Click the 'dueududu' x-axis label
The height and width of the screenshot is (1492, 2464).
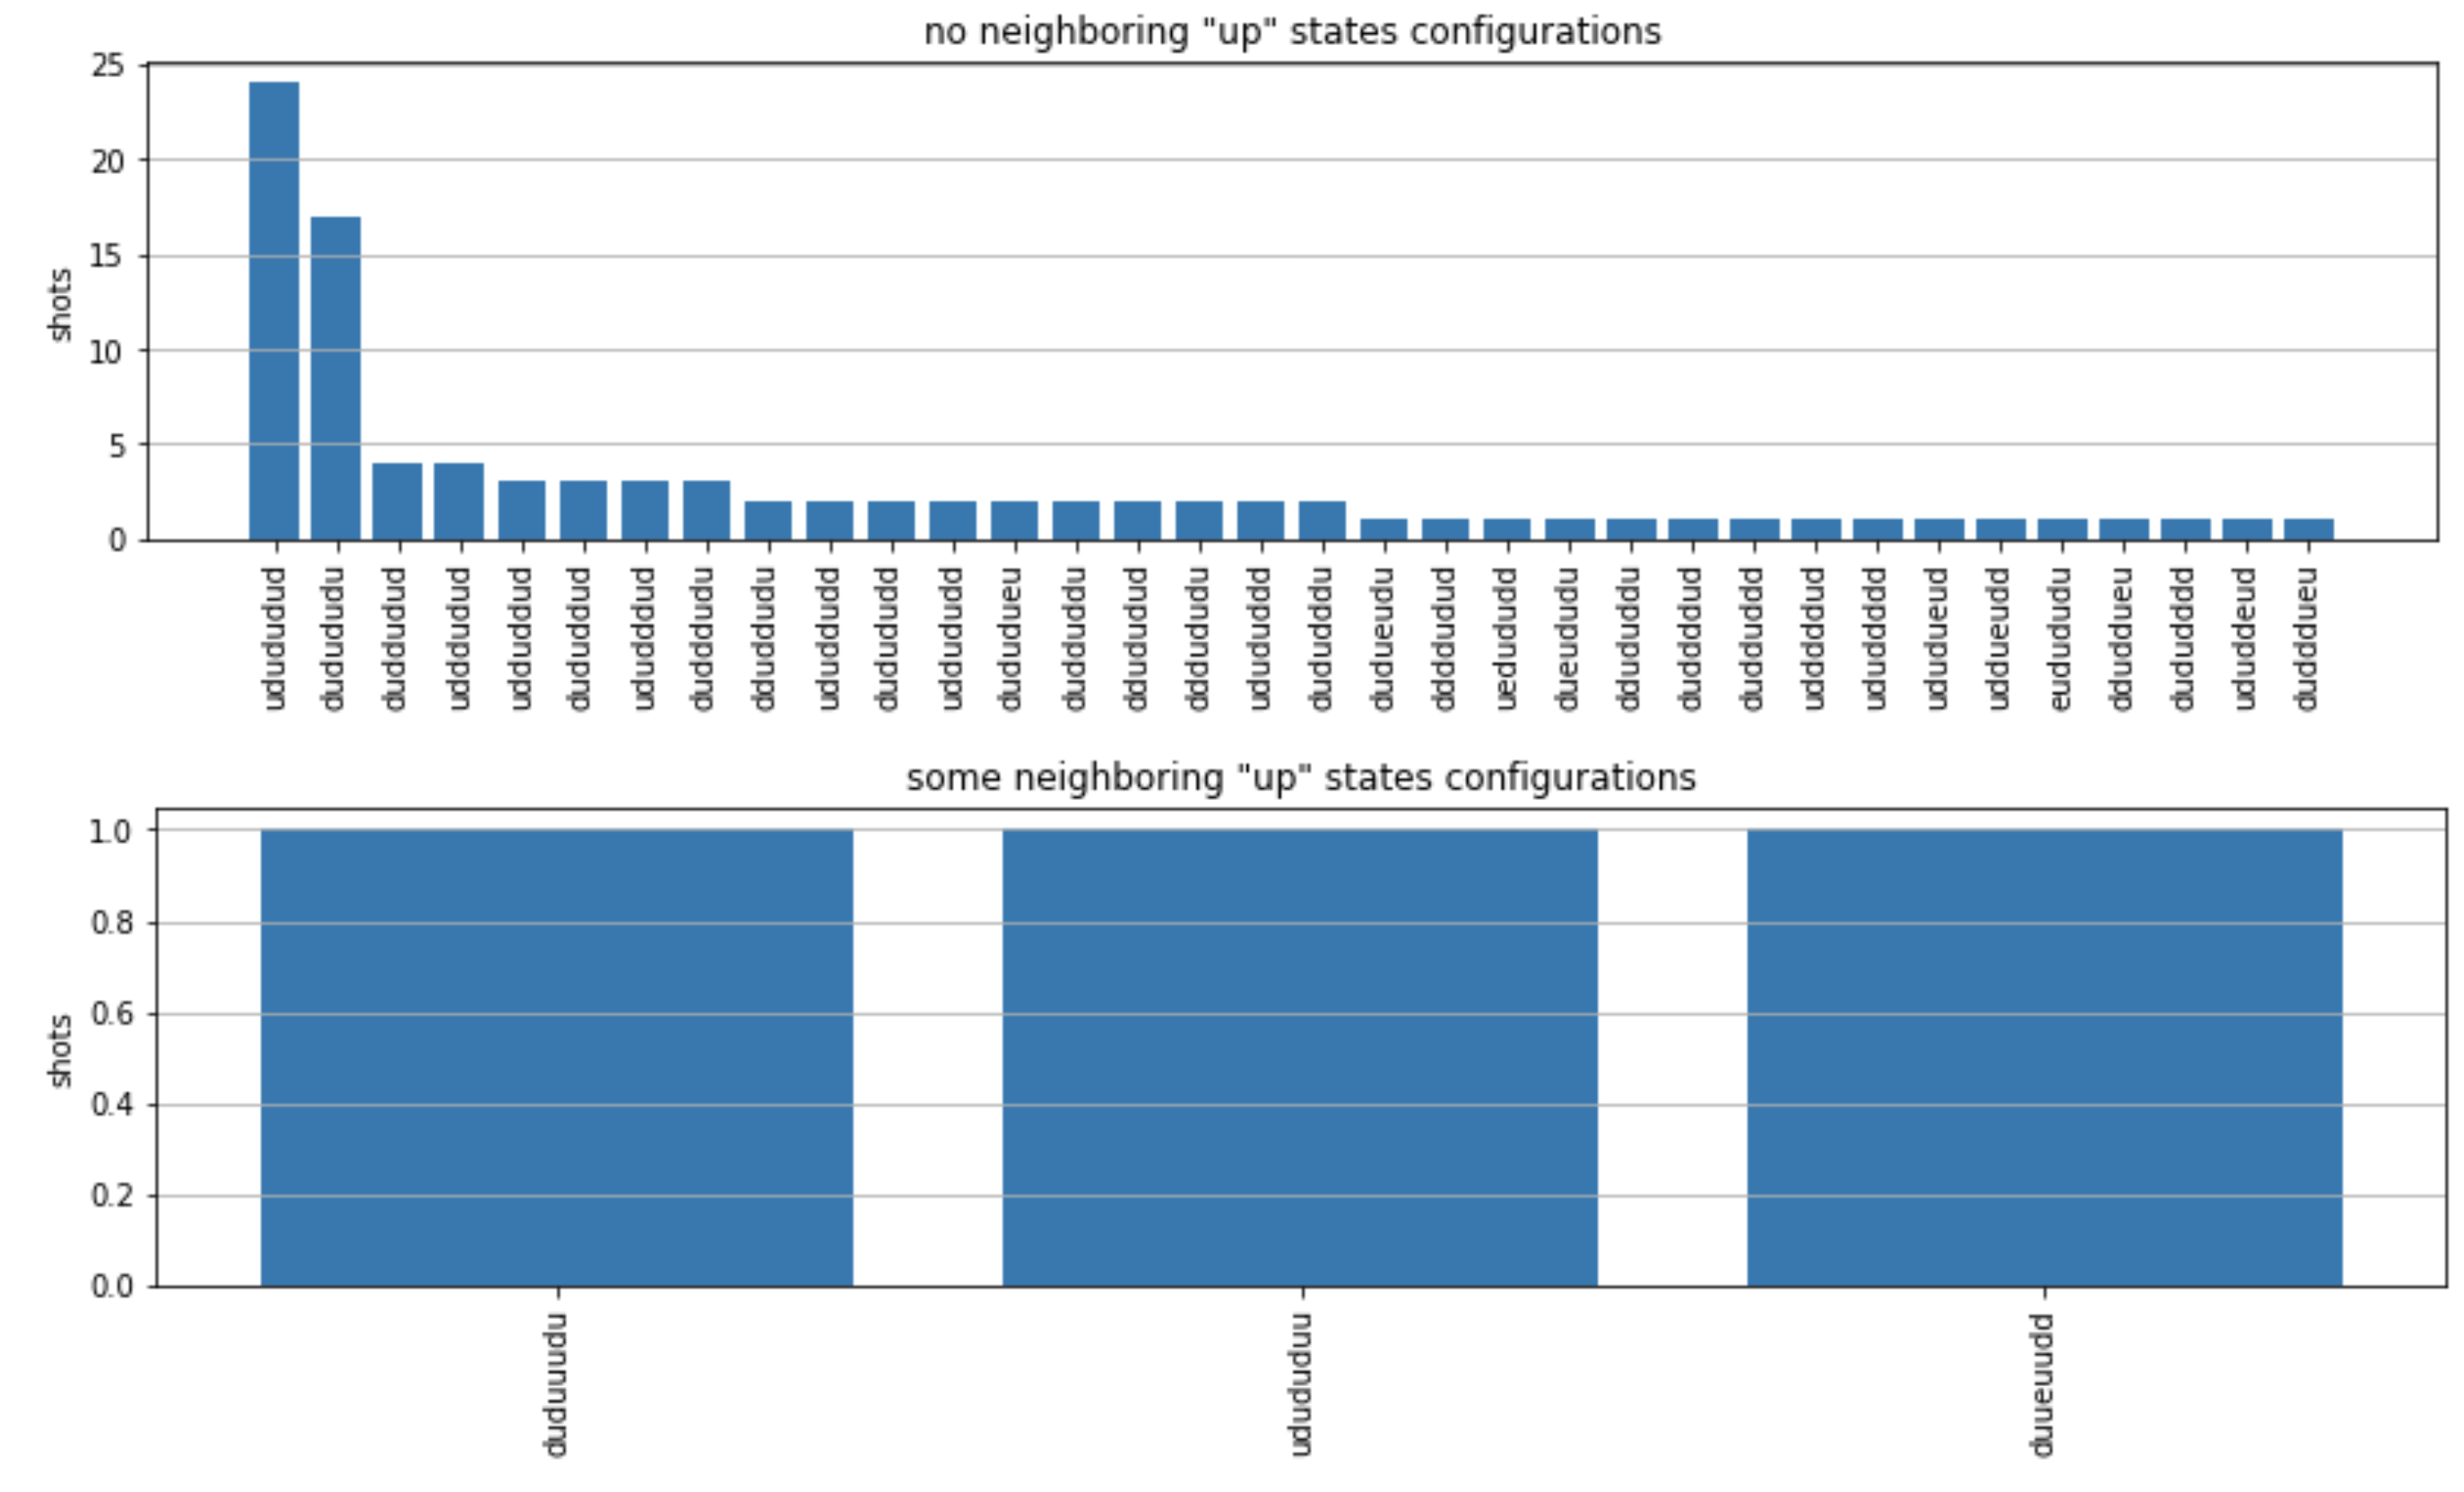click(x=1567, y=638)
